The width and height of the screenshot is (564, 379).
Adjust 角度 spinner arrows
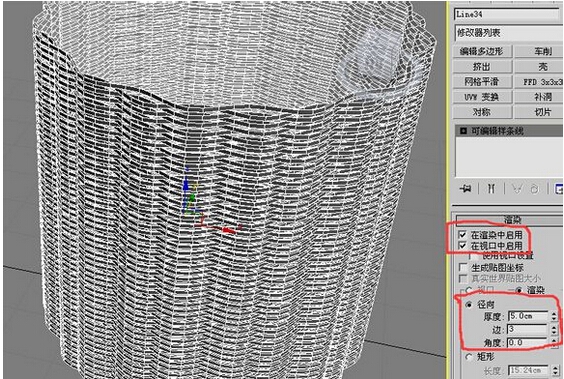click(x=554, y=342)
